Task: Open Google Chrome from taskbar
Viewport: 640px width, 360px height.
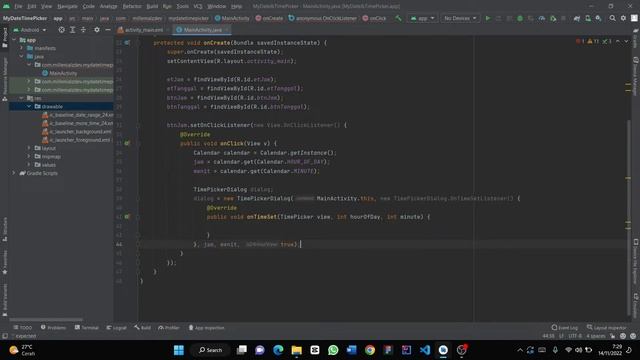Action: [x=370, y=350]
